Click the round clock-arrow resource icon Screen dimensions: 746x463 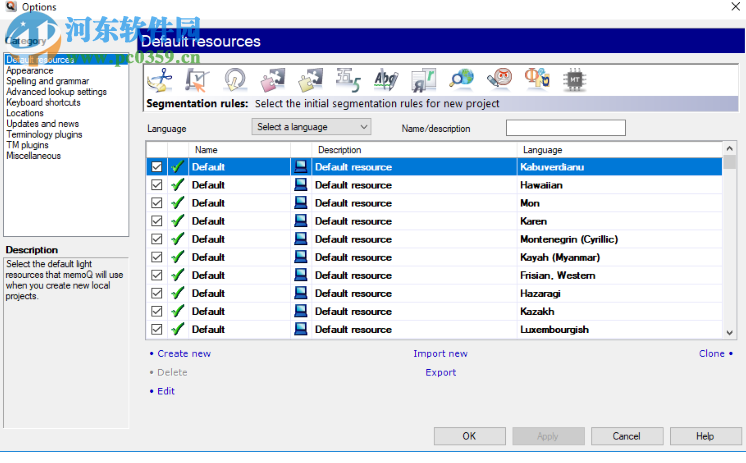235,80
